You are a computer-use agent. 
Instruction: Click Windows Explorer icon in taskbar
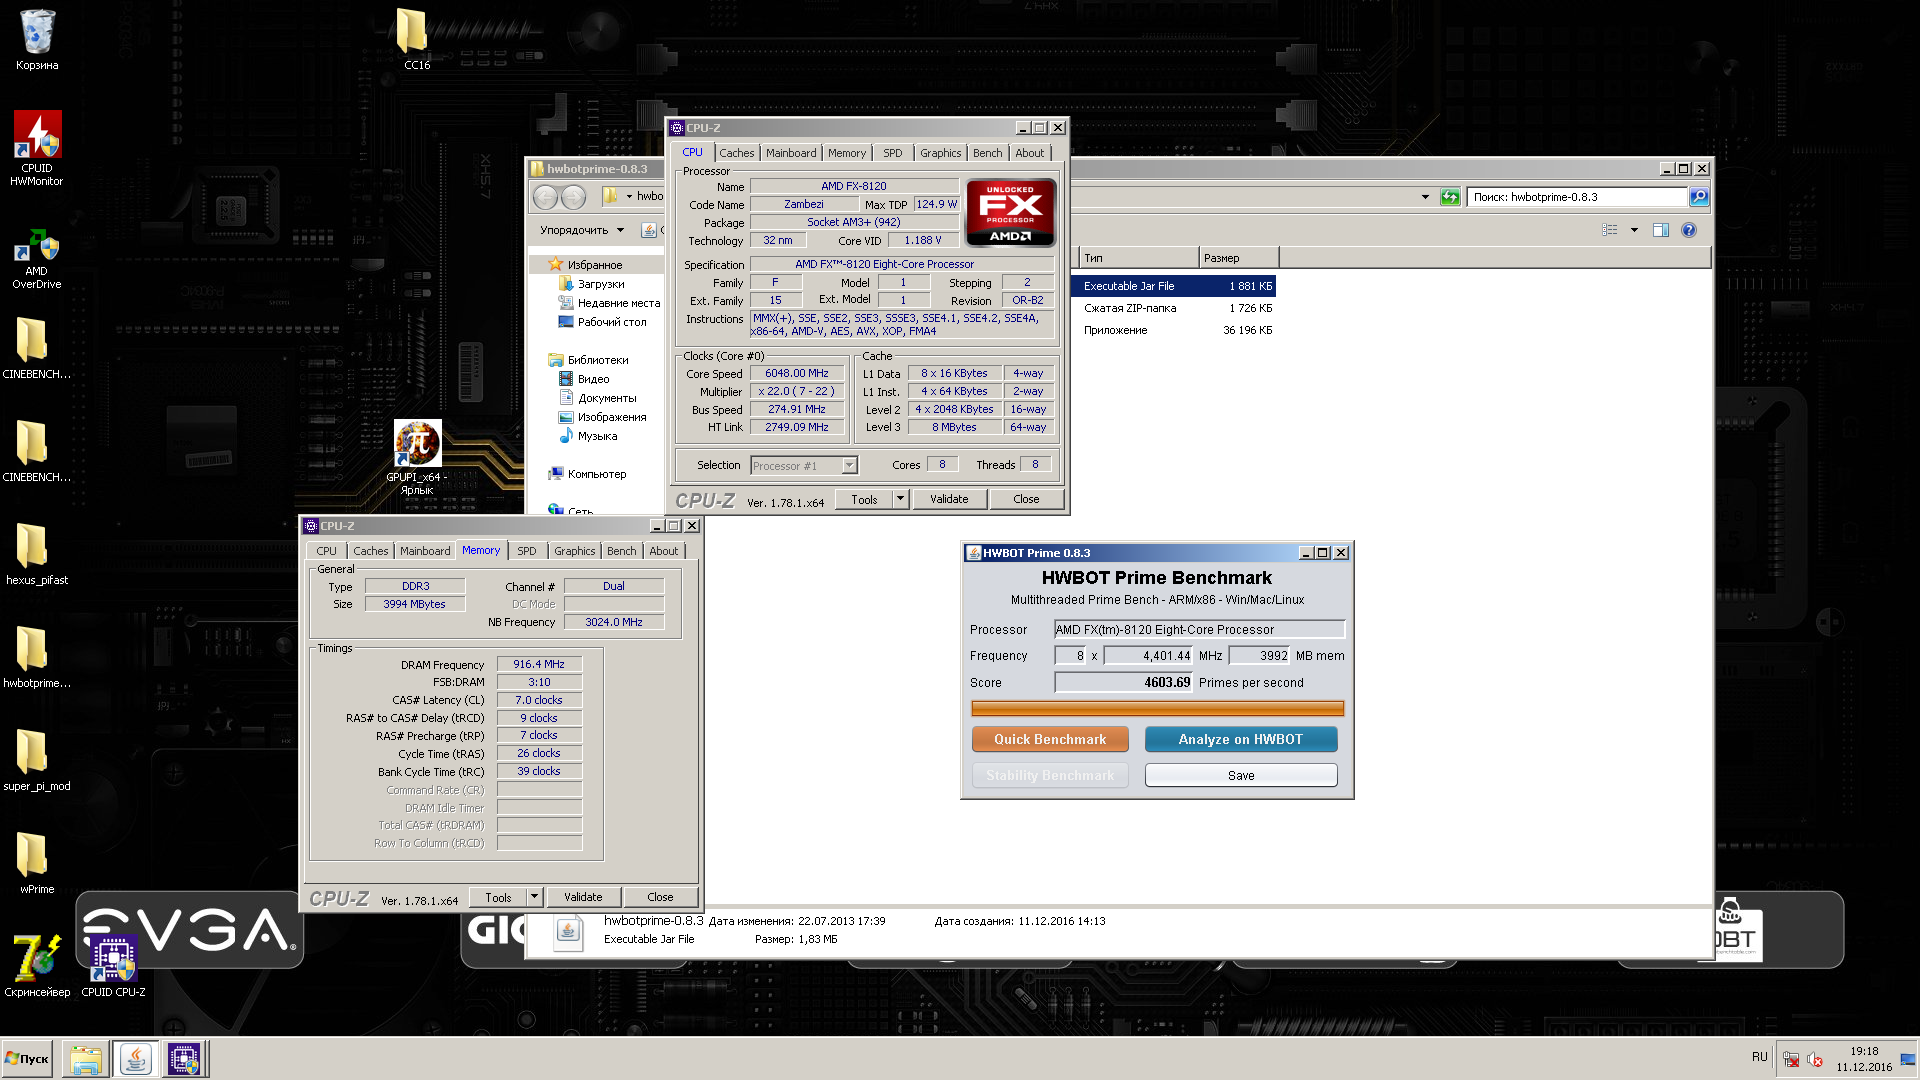(x=86, y=1059)
